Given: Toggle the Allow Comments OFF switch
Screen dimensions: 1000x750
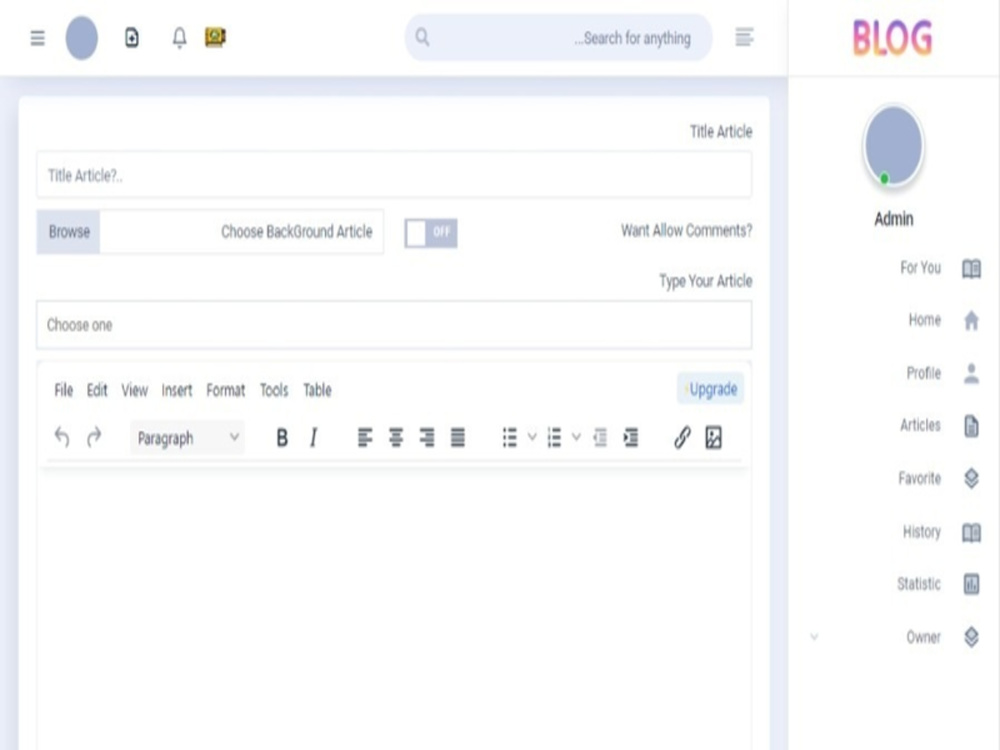Looking at the screenshot, I should [x=431, y=233].
